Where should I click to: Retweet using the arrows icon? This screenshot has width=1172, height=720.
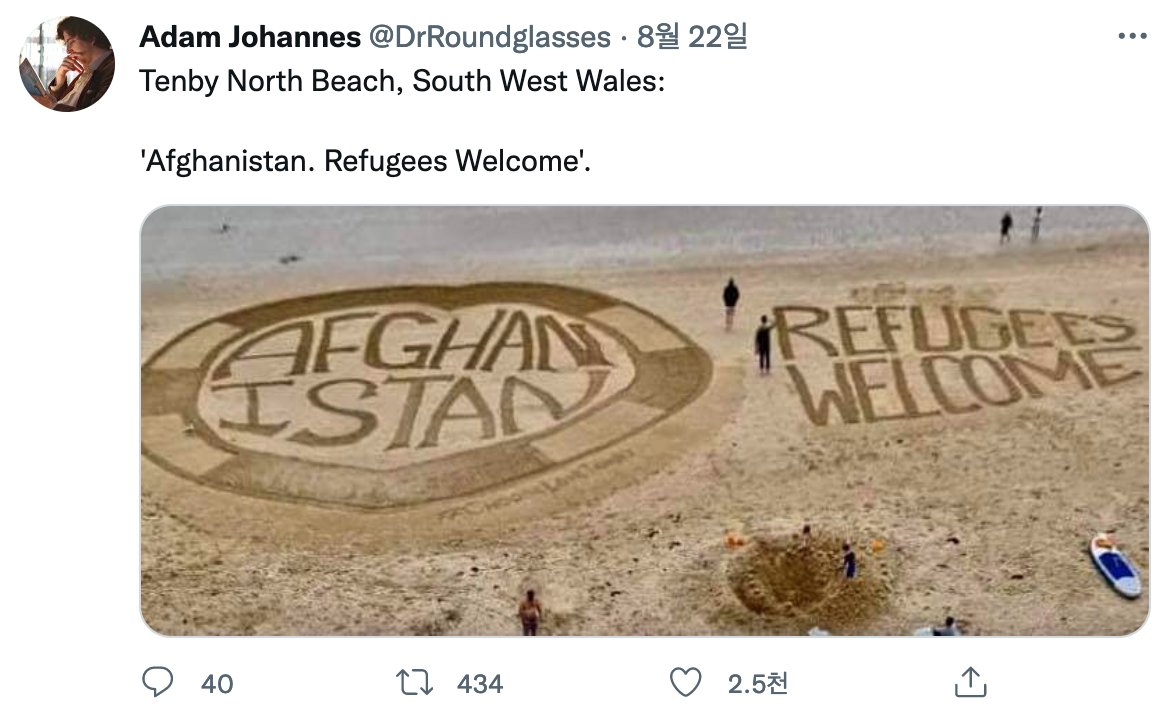point(414,683)
